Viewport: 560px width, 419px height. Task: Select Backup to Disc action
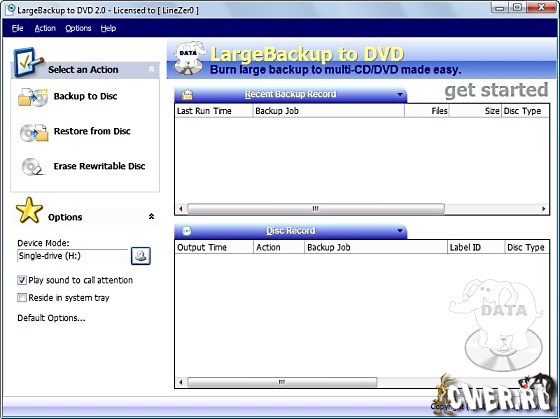coord(85,96)
